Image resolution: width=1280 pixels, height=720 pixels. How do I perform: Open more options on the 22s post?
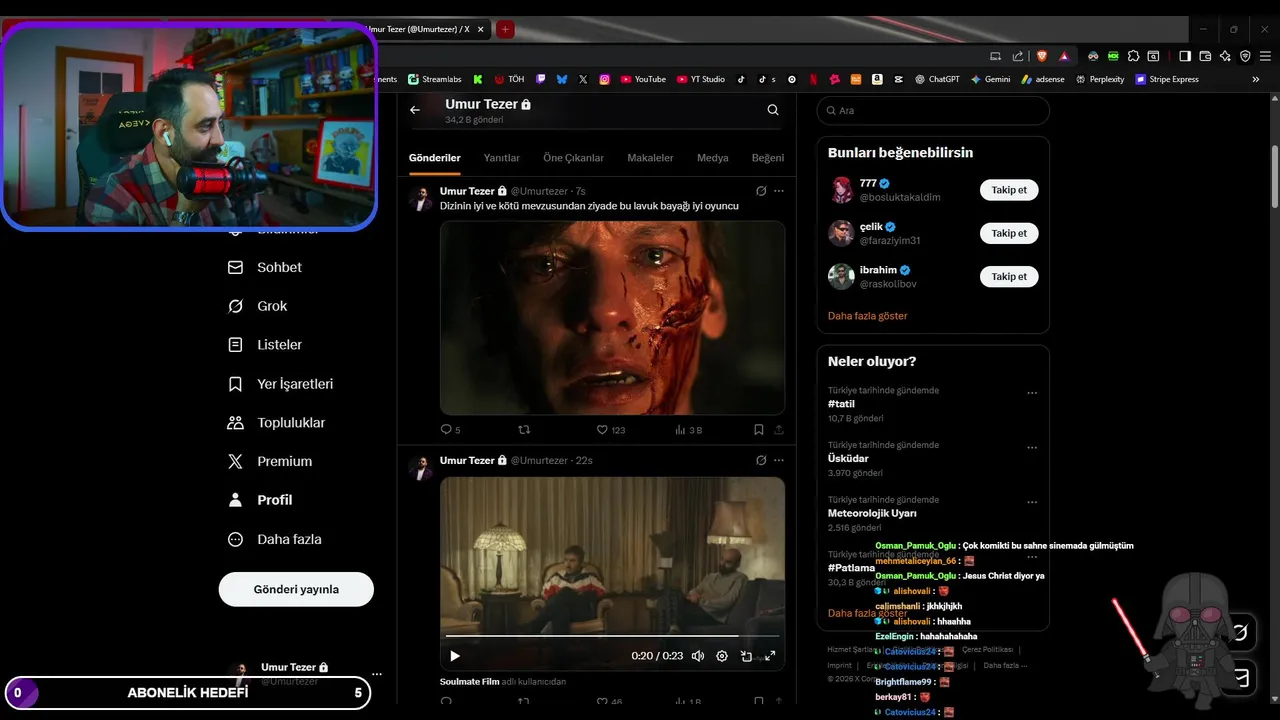click(x=779, y=460)
